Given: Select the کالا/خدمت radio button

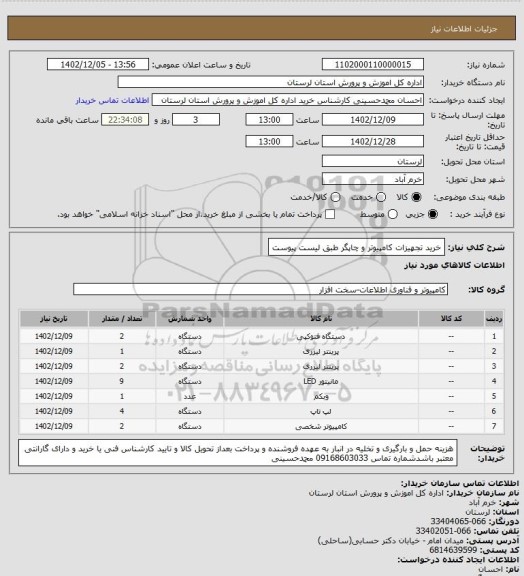Looking at the screenshot, I should point(335,197).
